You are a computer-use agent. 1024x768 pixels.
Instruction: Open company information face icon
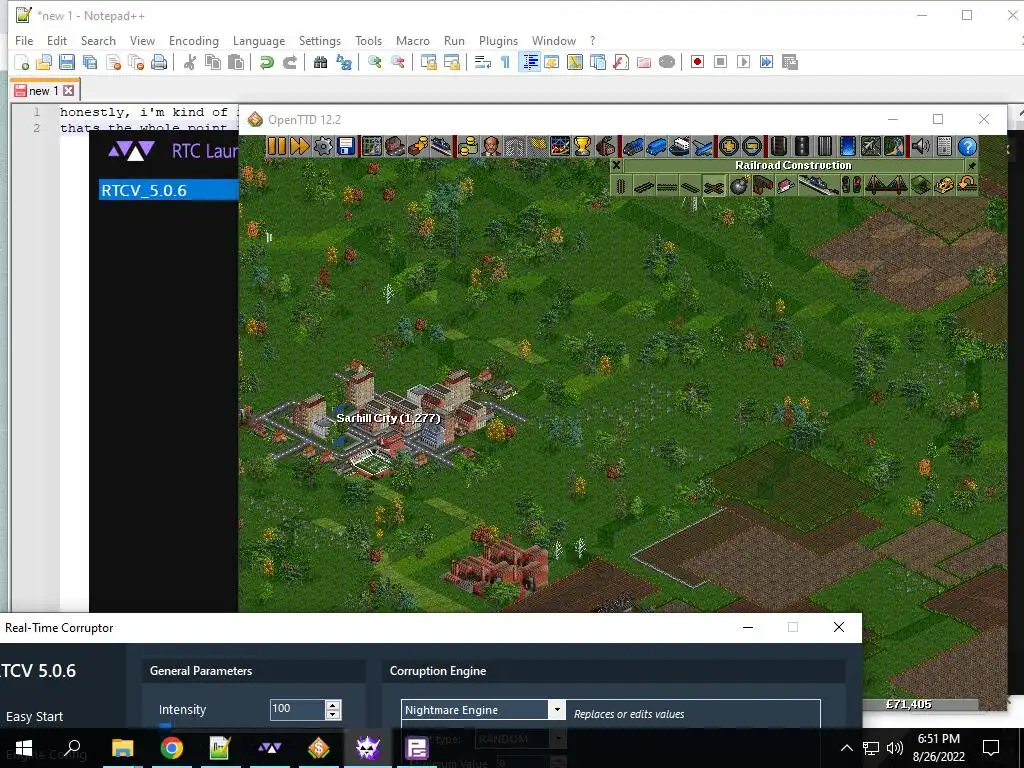pos(491,146)
